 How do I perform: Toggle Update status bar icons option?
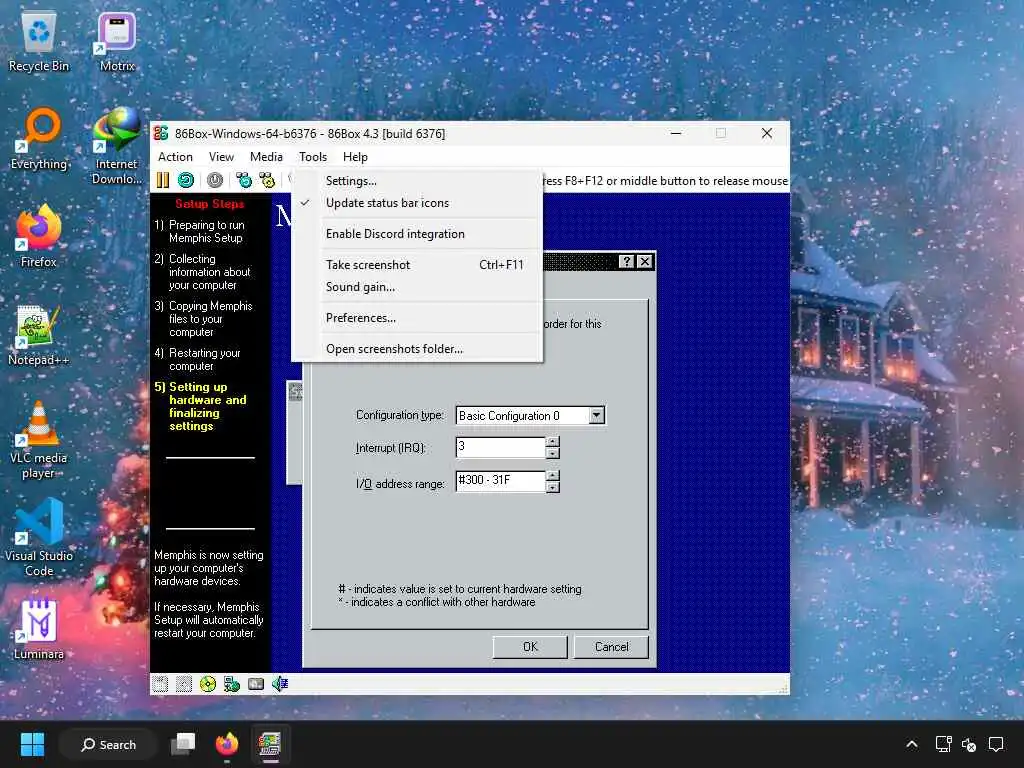tap(417, 203)
